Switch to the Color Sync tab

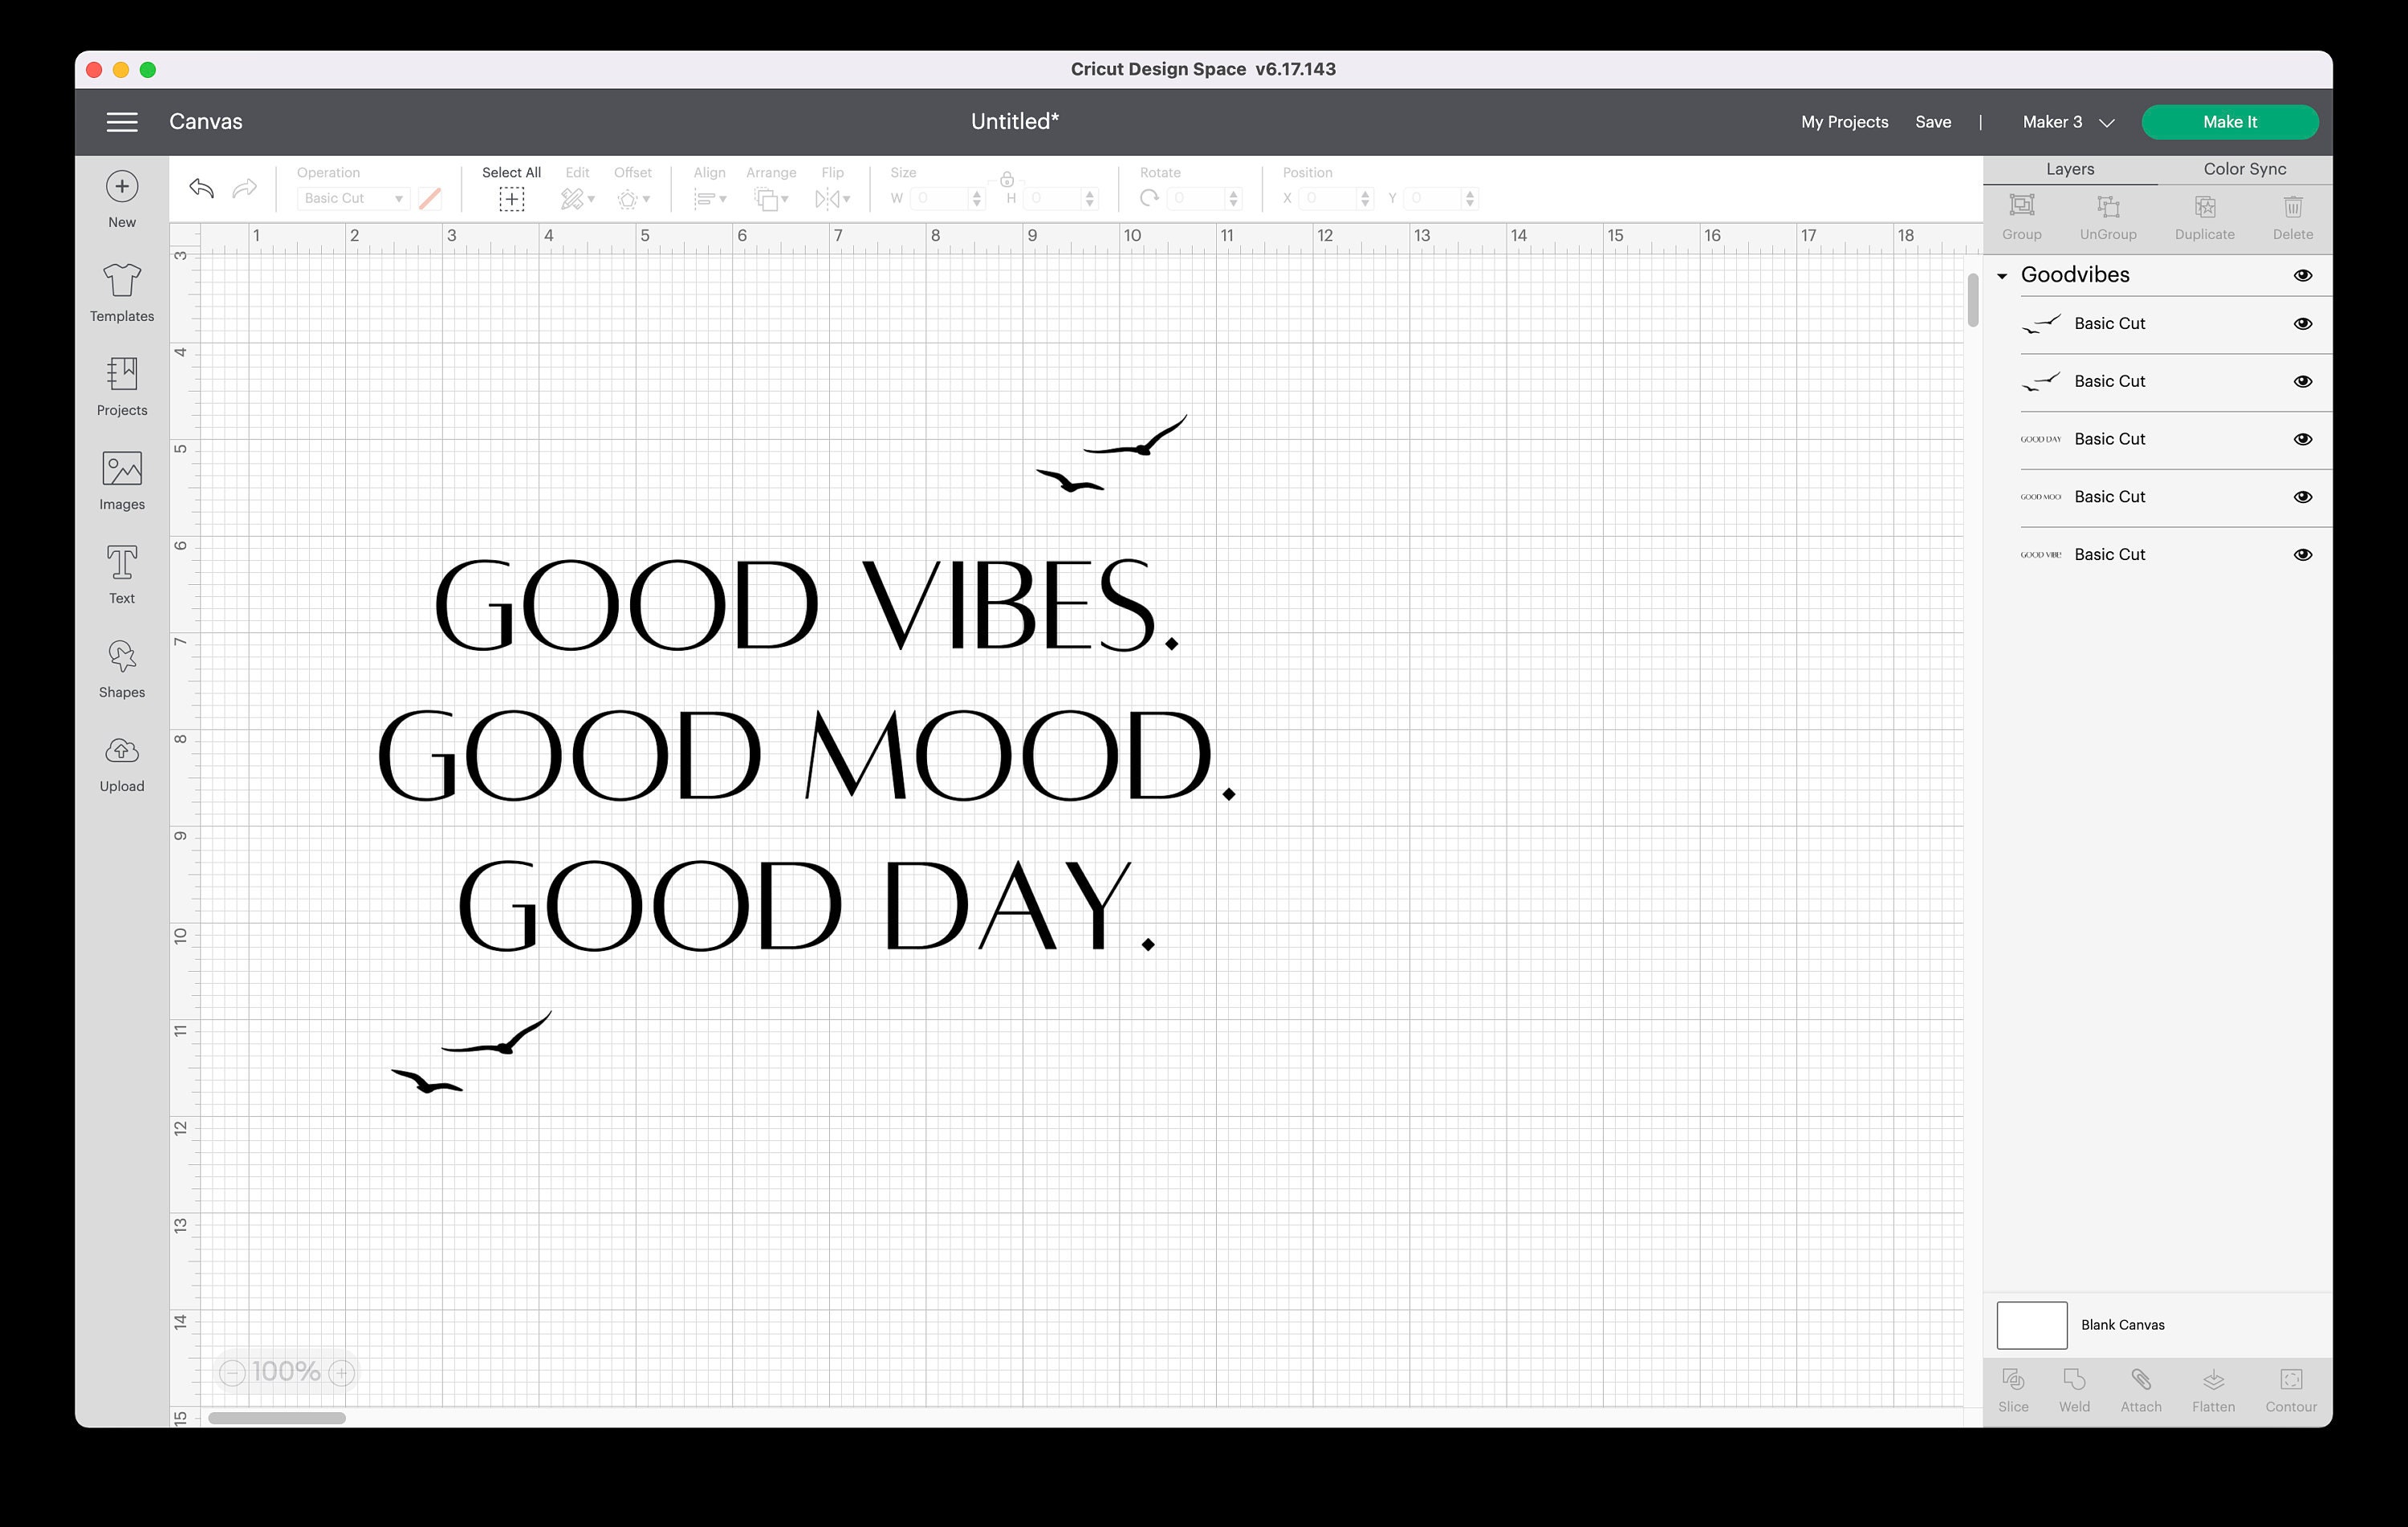coord(2244,168)
